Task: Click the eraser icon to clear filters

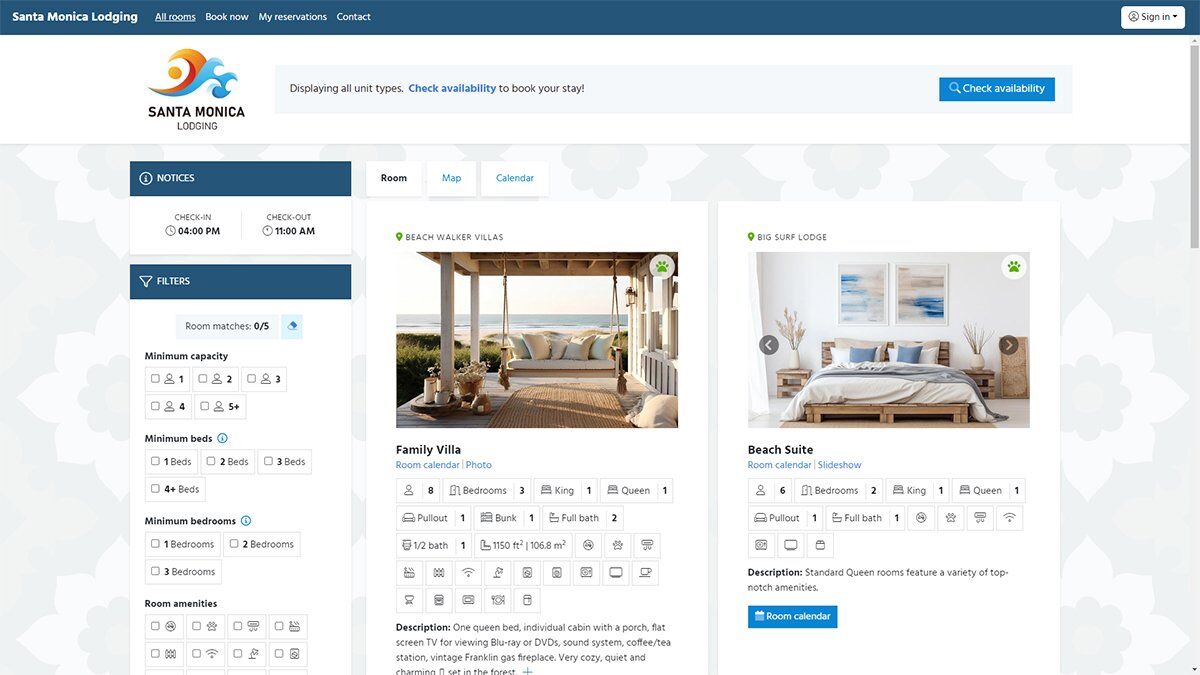Action: (x=292, y=326)
